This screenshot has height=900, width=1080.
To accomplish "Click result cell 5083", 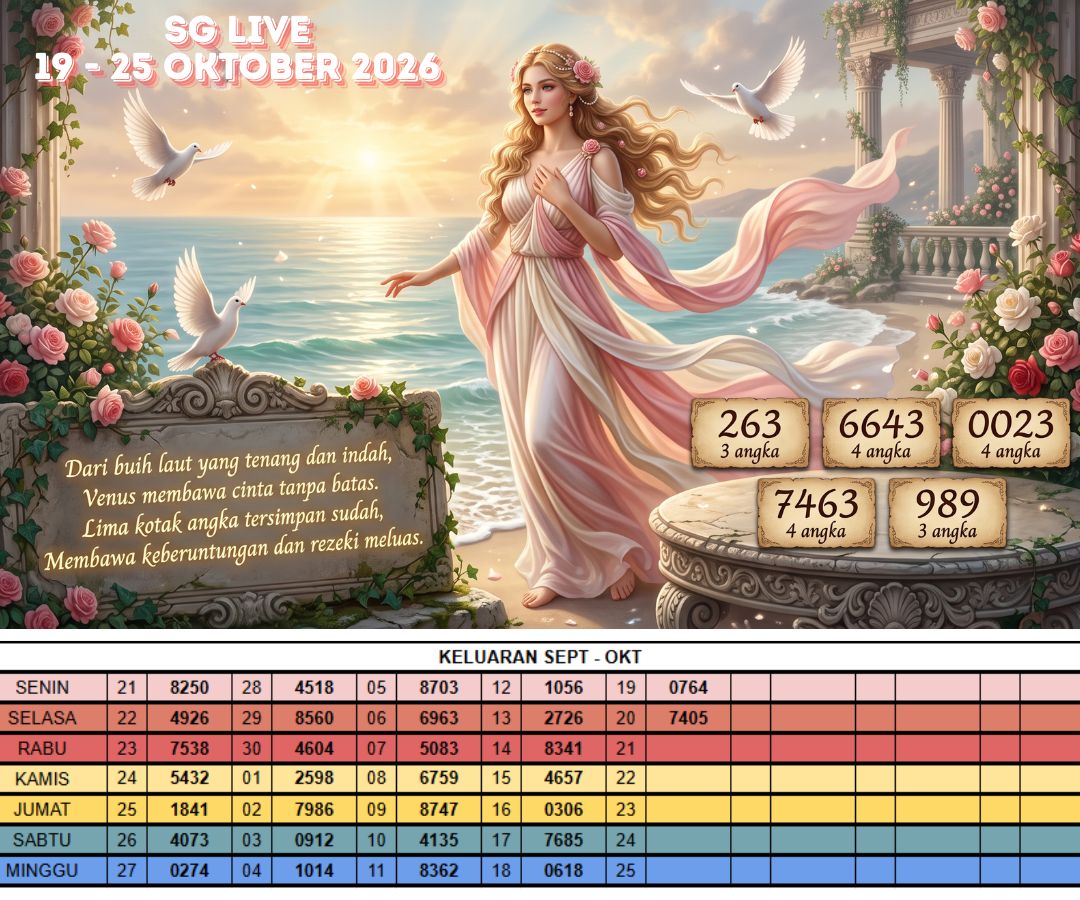I will tap(439, 749).
